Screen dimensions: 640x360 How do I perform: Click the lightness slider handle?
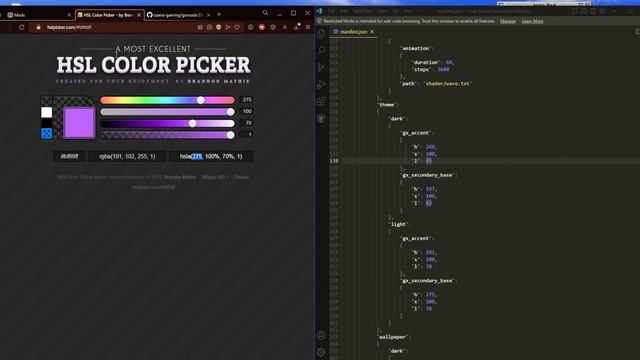[192, 123]
